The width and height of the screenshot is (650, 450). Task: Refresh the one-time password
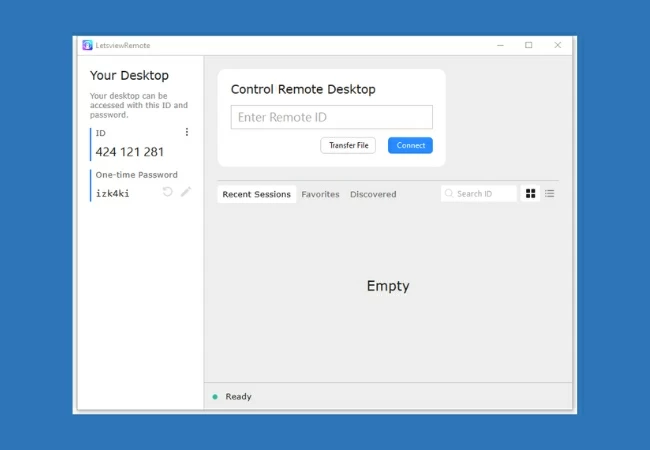coord(167,192)
